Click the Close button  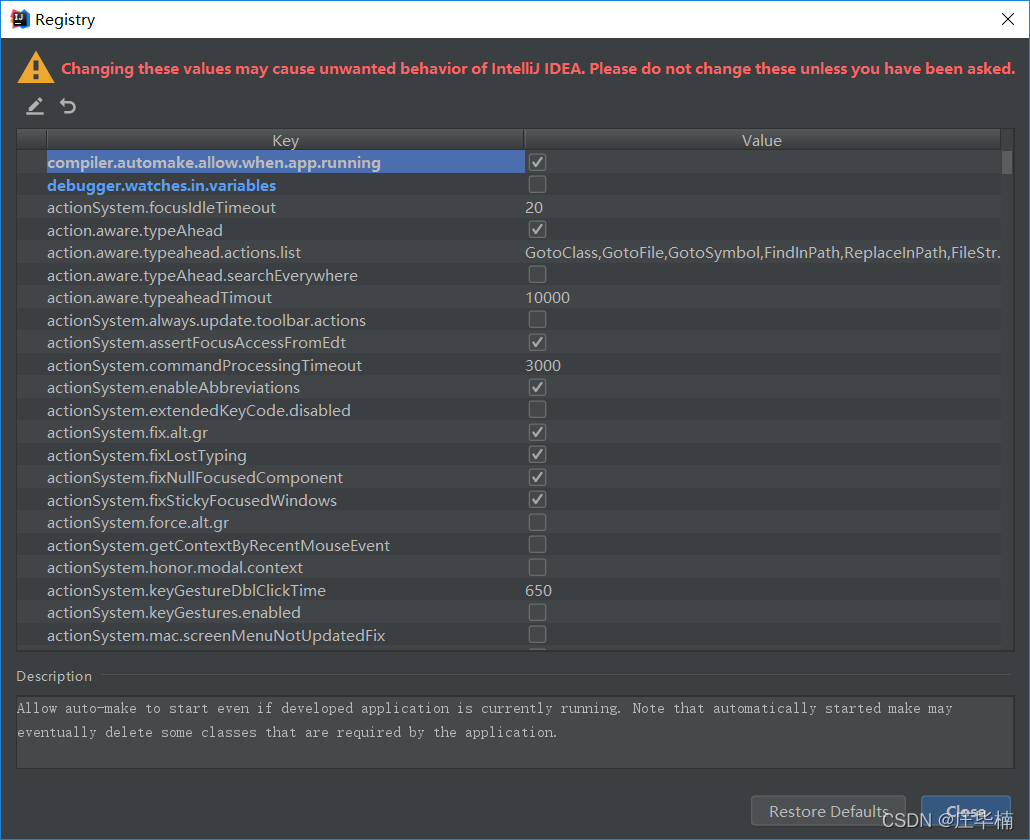point(966,811)
